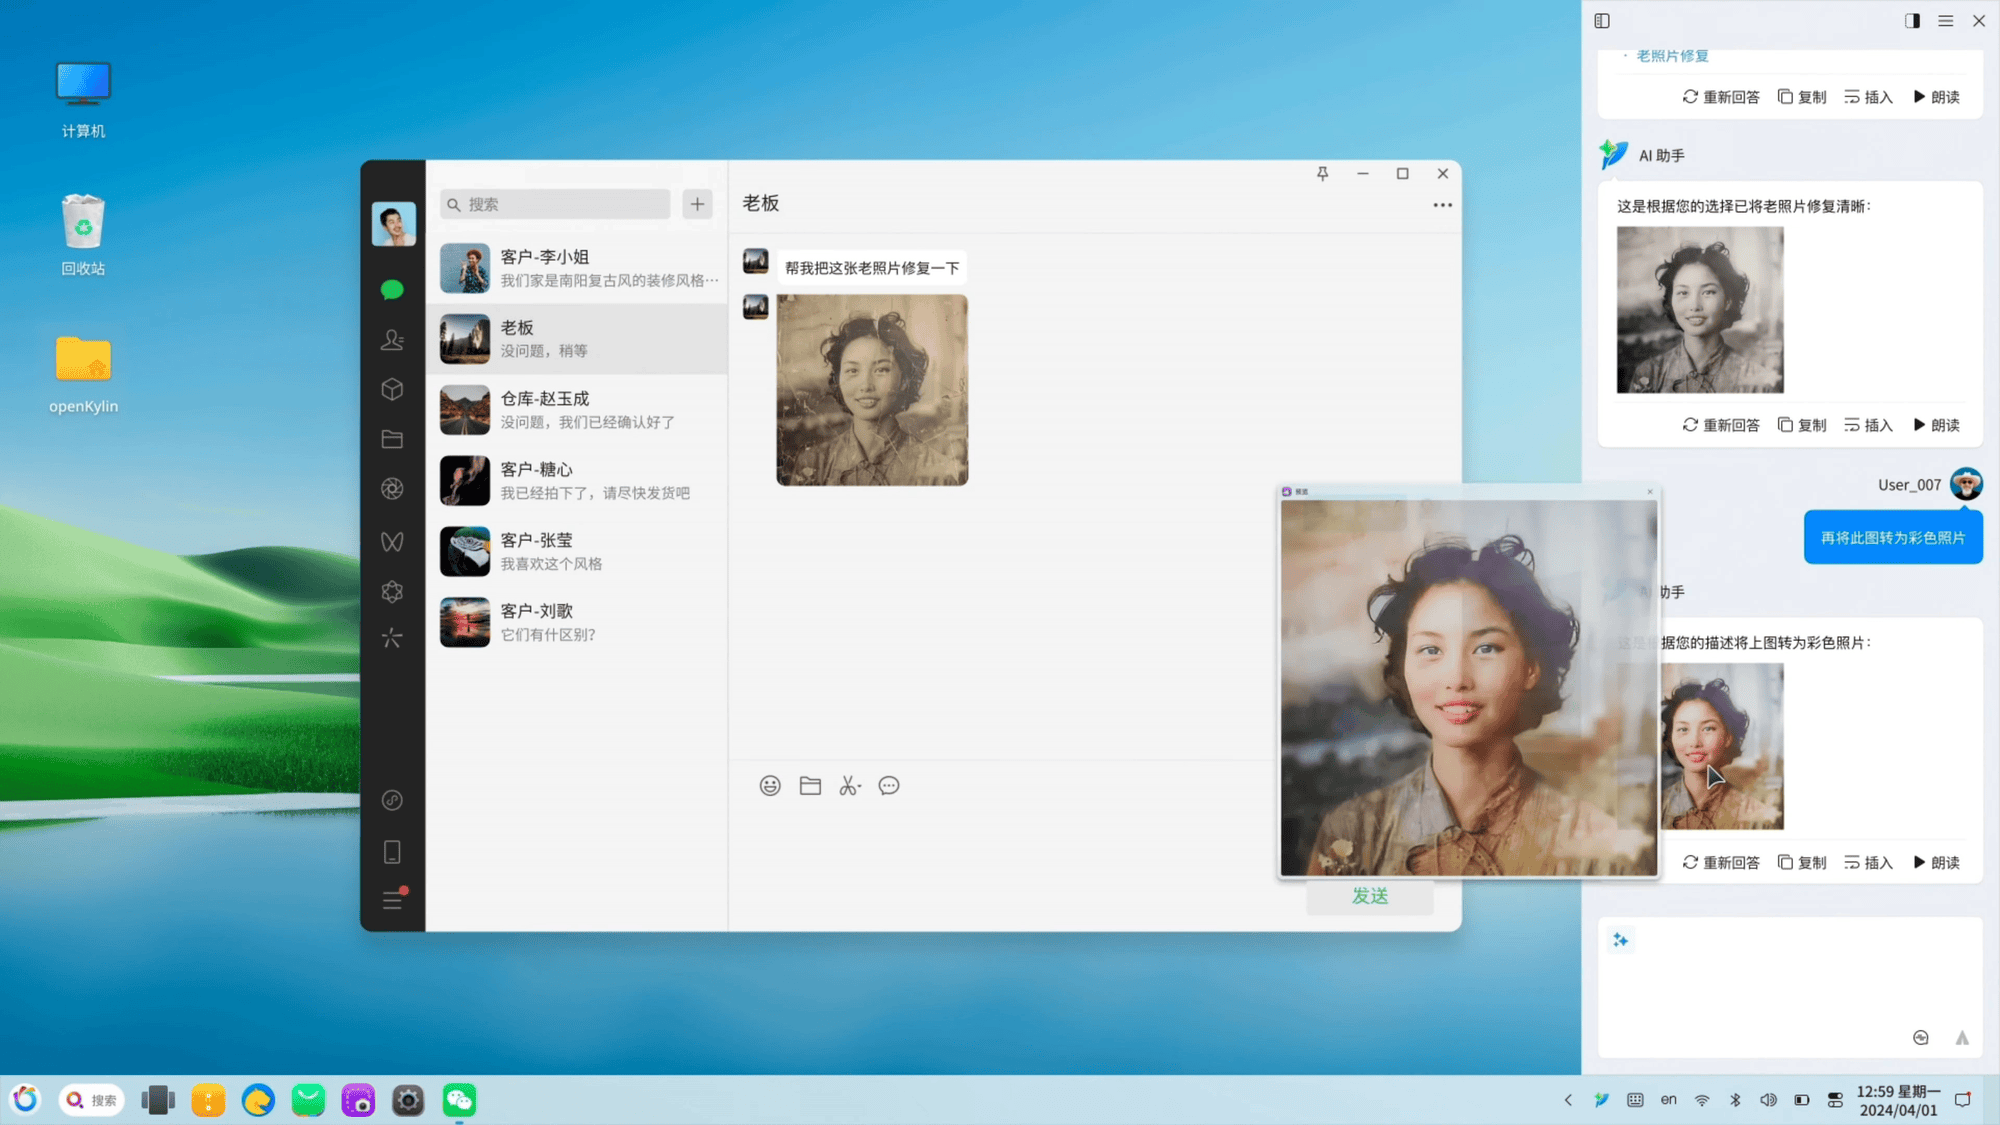Click the 发送 send button
Image resolution: width=2000 pixels, height=1125 pixels.
tap(1370, 896)
